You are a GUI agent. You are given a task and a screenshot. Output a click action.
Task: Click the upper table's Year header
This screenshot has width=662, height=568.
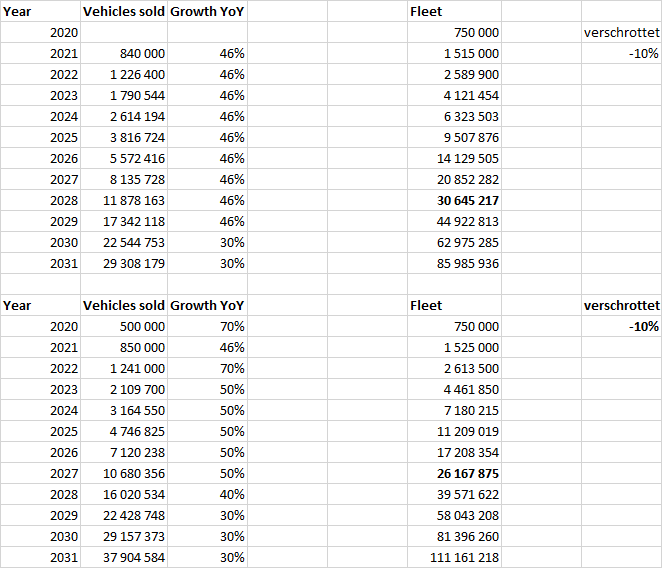coord(18,12)
